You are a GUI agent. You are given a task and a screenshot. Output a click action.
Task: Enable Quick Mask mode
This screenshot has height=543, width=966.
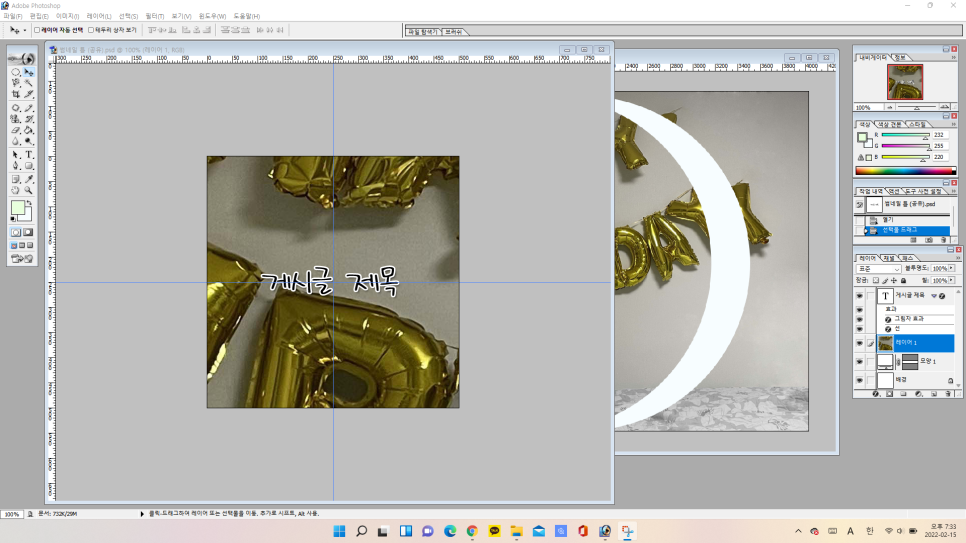tap(28, 232)
